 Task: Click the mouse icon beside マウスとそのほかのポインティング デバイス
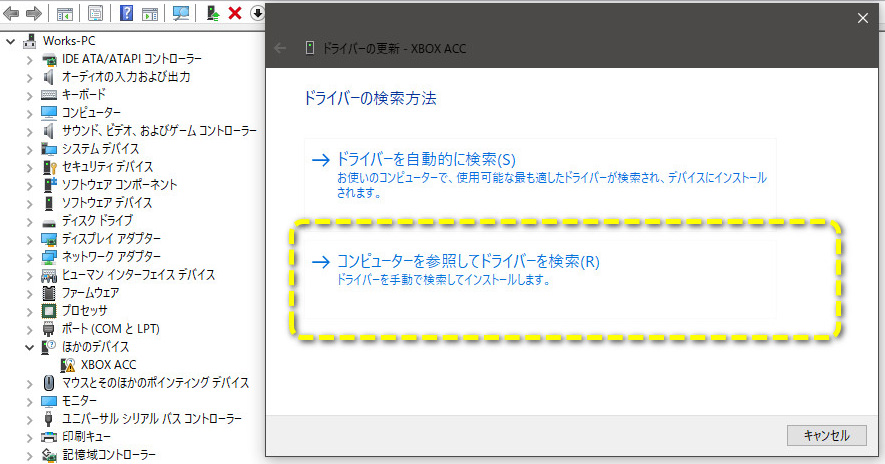(49, 383)
